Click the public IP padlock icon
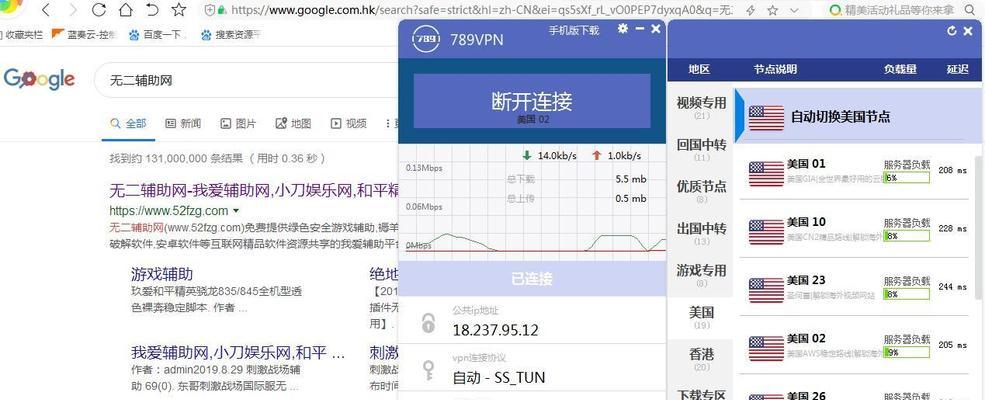 point(428,323)
